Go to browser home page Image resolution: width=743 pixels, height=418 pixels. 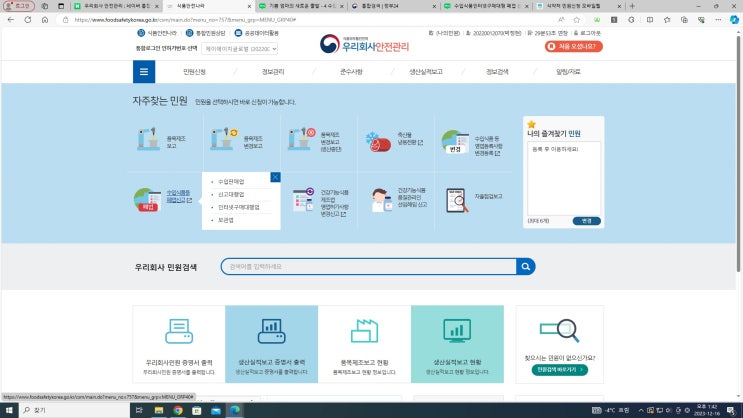[x=45, y=19]
